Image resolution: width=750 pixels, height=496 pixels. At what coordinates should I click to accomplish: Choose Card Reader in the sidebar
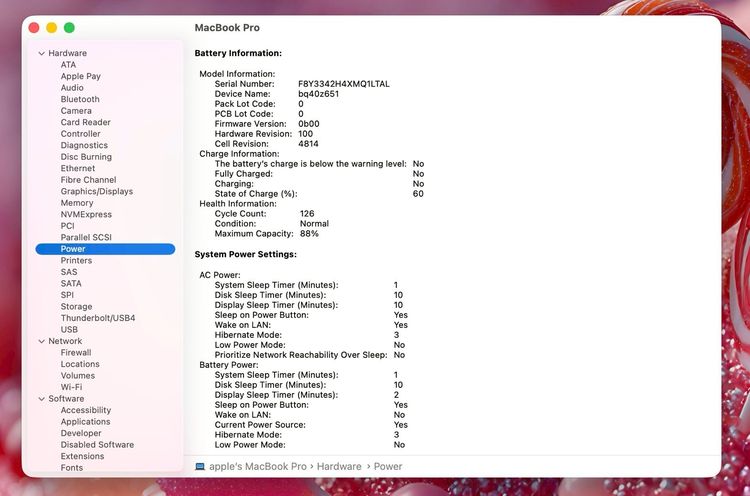[x=85, y=122]
